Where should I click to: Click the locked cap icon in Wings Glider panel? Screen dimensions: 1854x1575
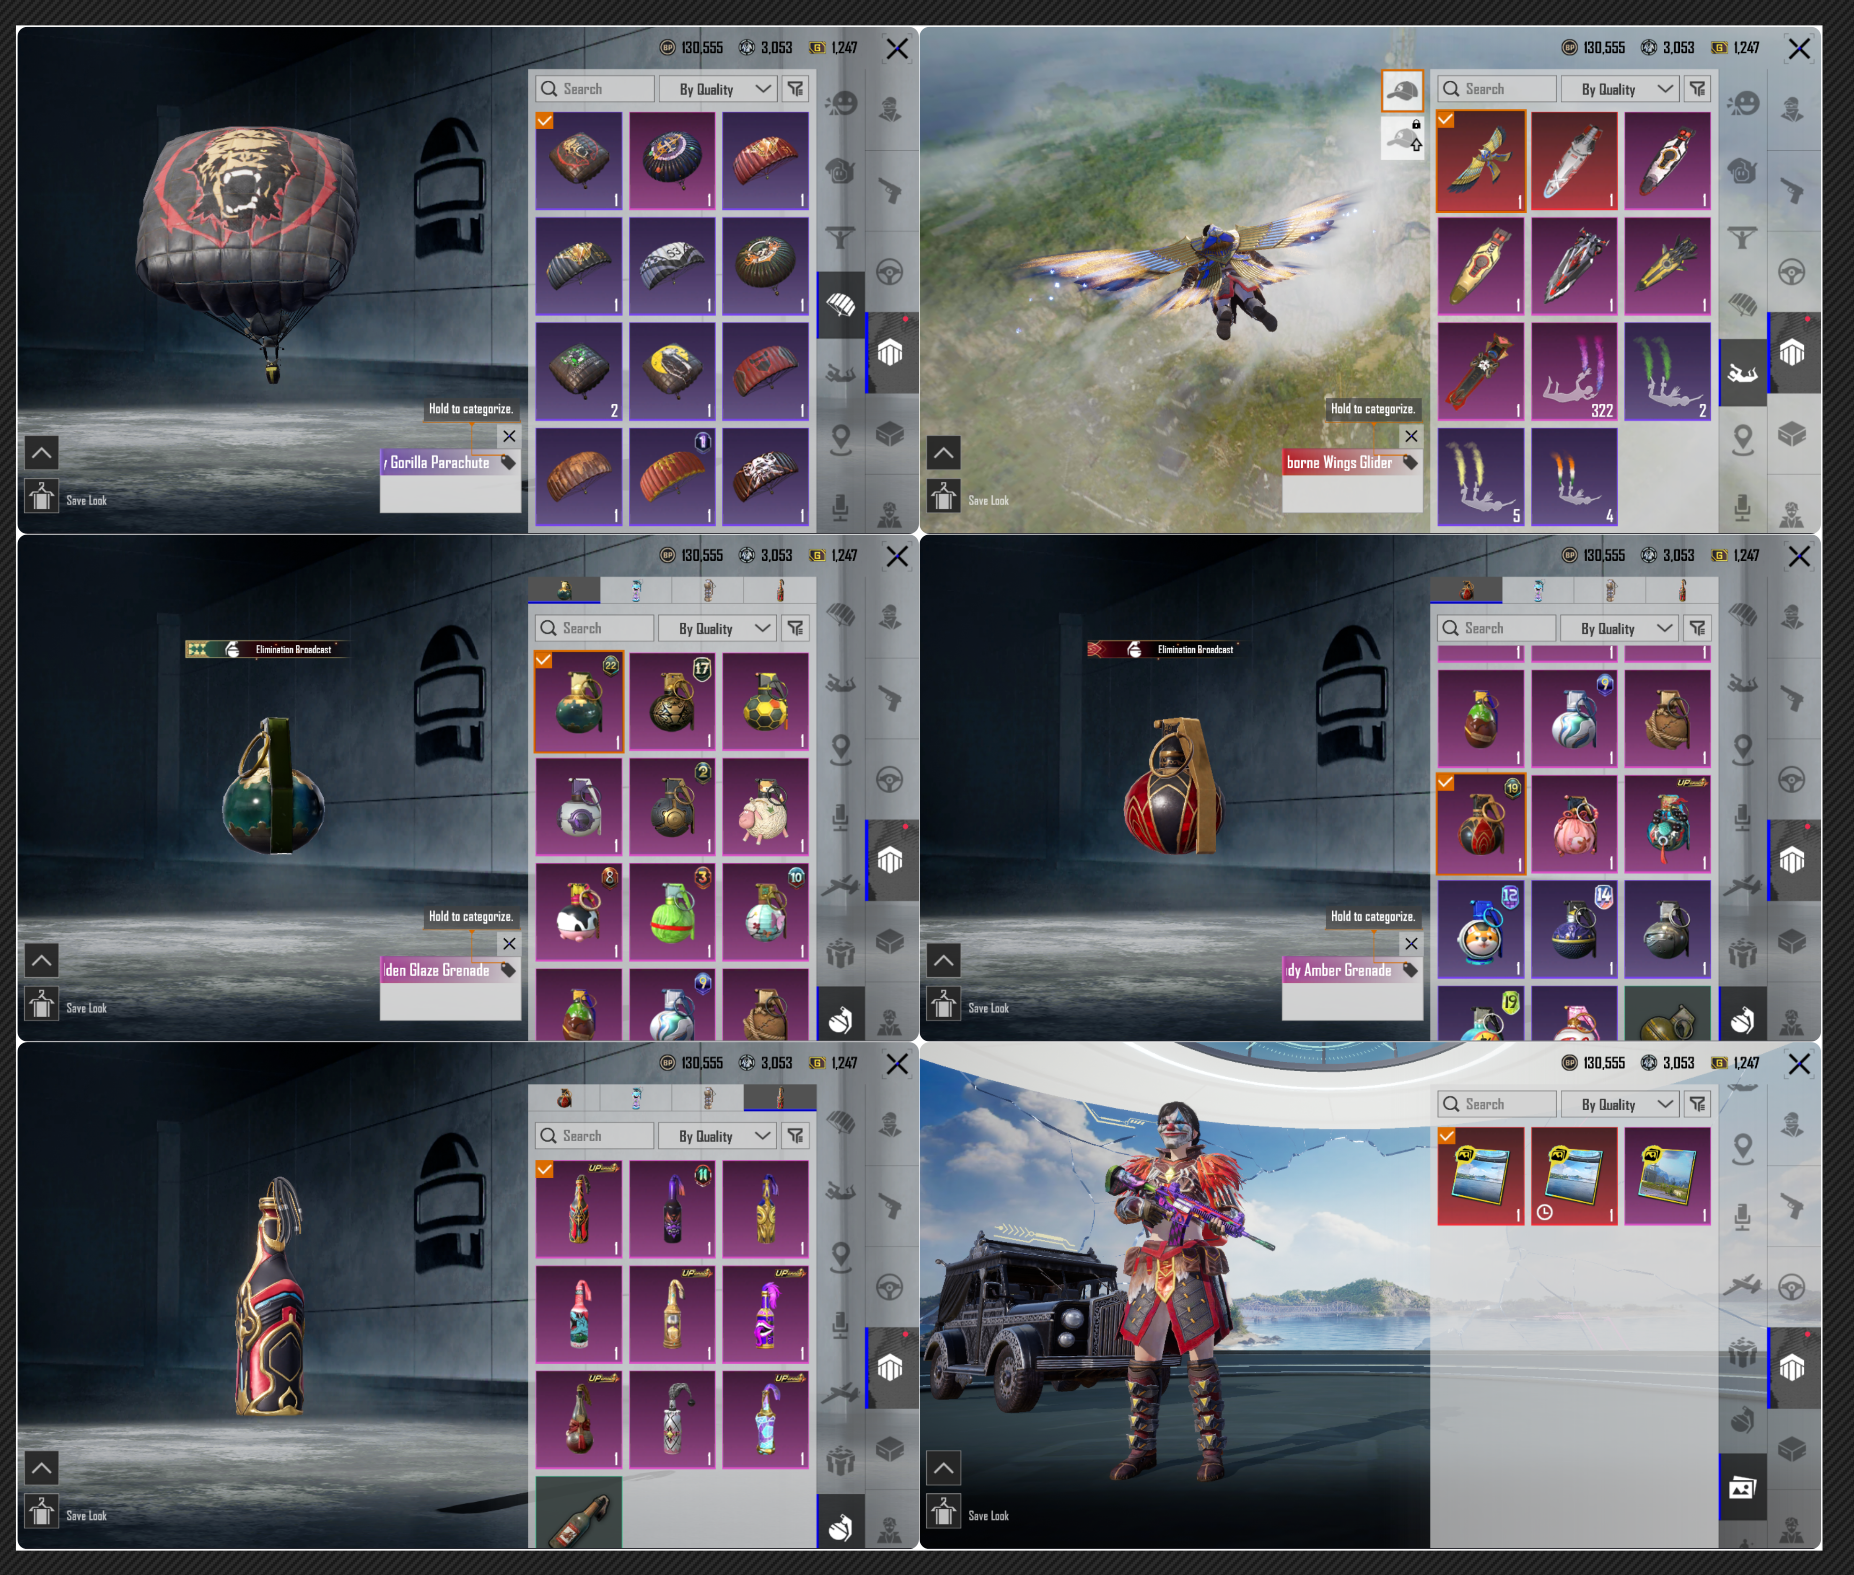[1403, 137]
